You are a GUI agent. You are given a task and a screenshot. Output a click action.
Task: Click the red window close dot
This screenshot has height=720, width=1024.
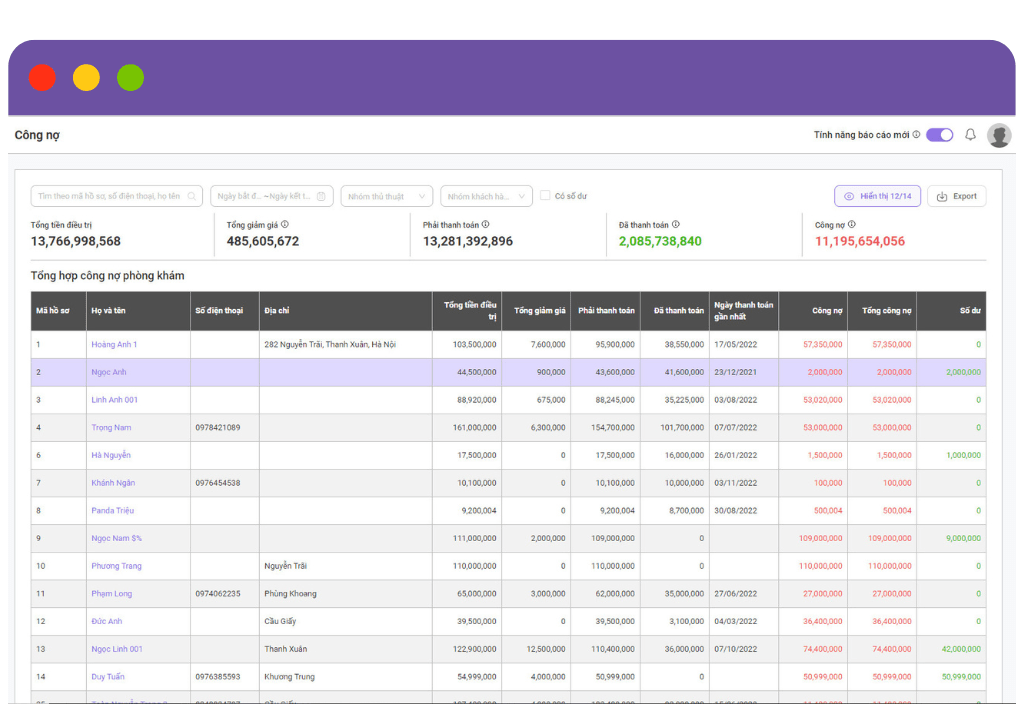[x=42, y=78]
